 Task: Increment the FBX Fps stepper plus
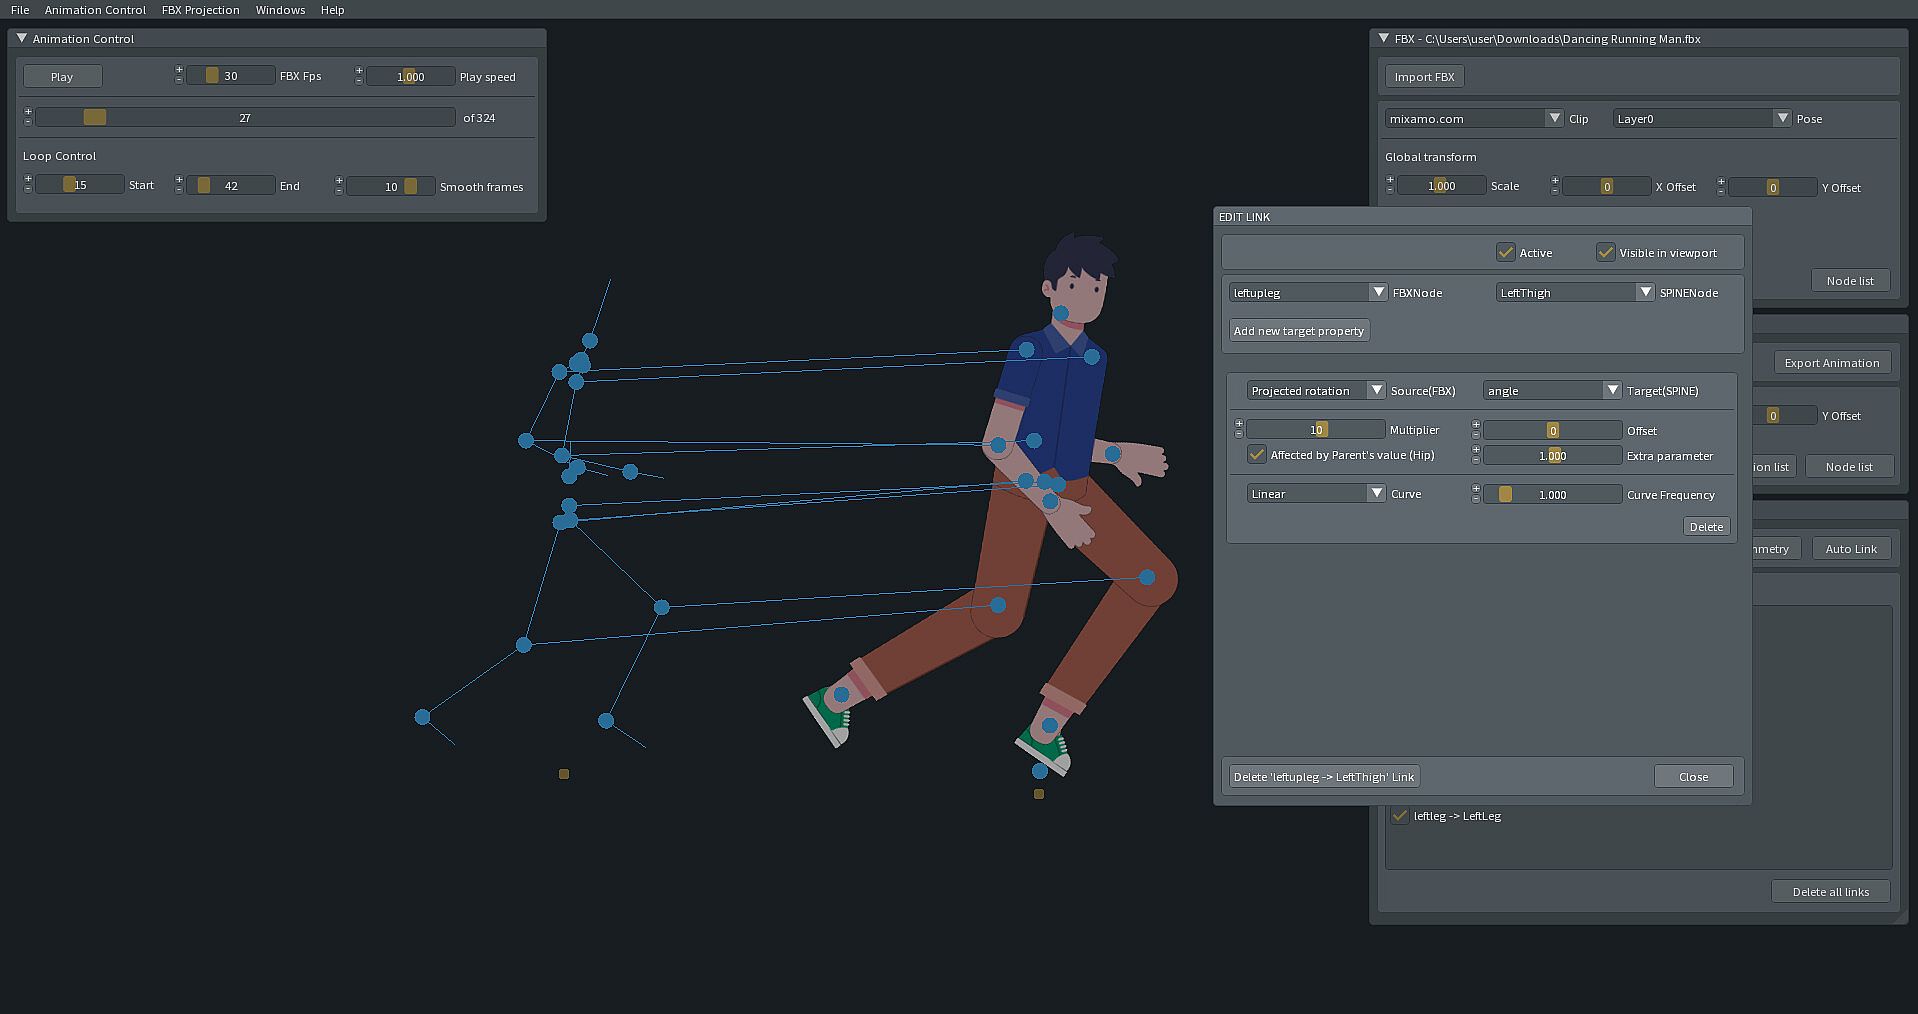pyautogui.click(x=179, y=70)
